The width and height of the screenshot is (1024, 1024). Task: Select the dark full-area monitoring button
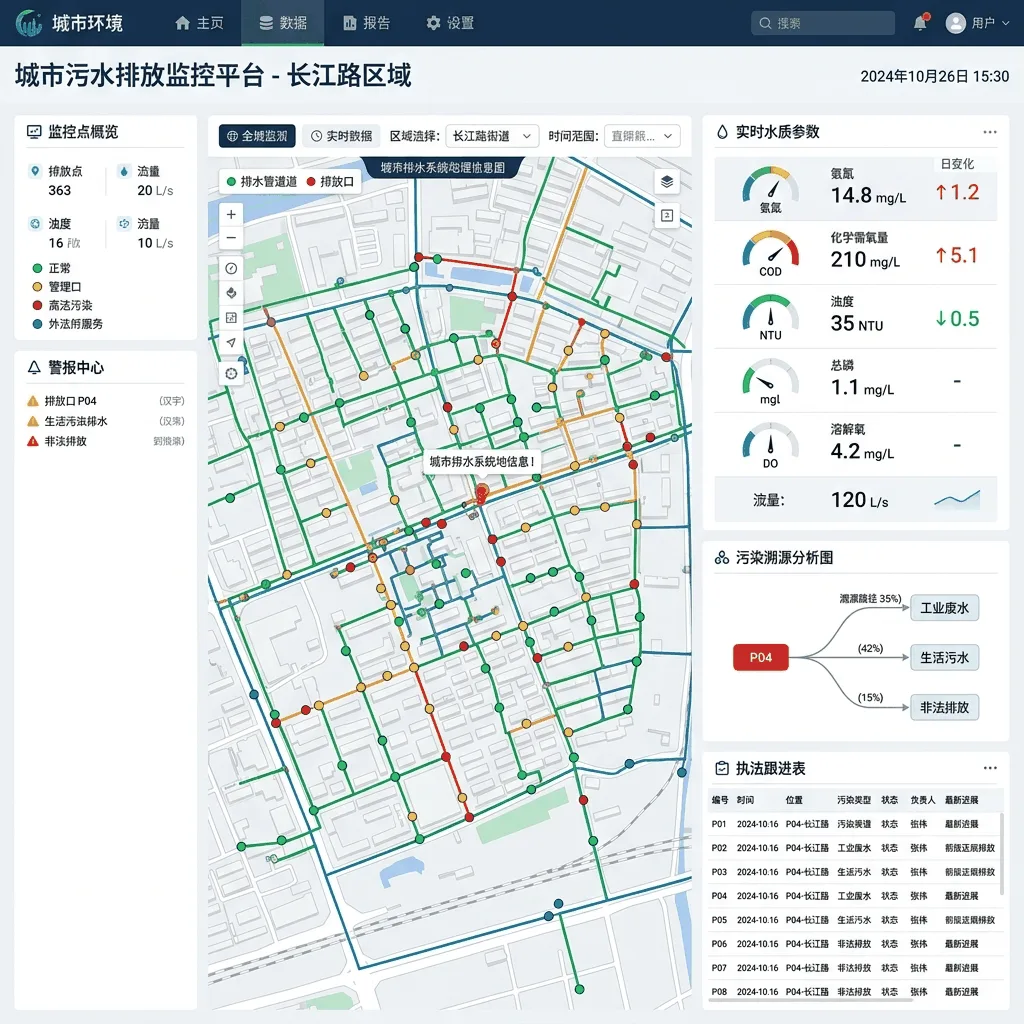(x=257, y=136)
